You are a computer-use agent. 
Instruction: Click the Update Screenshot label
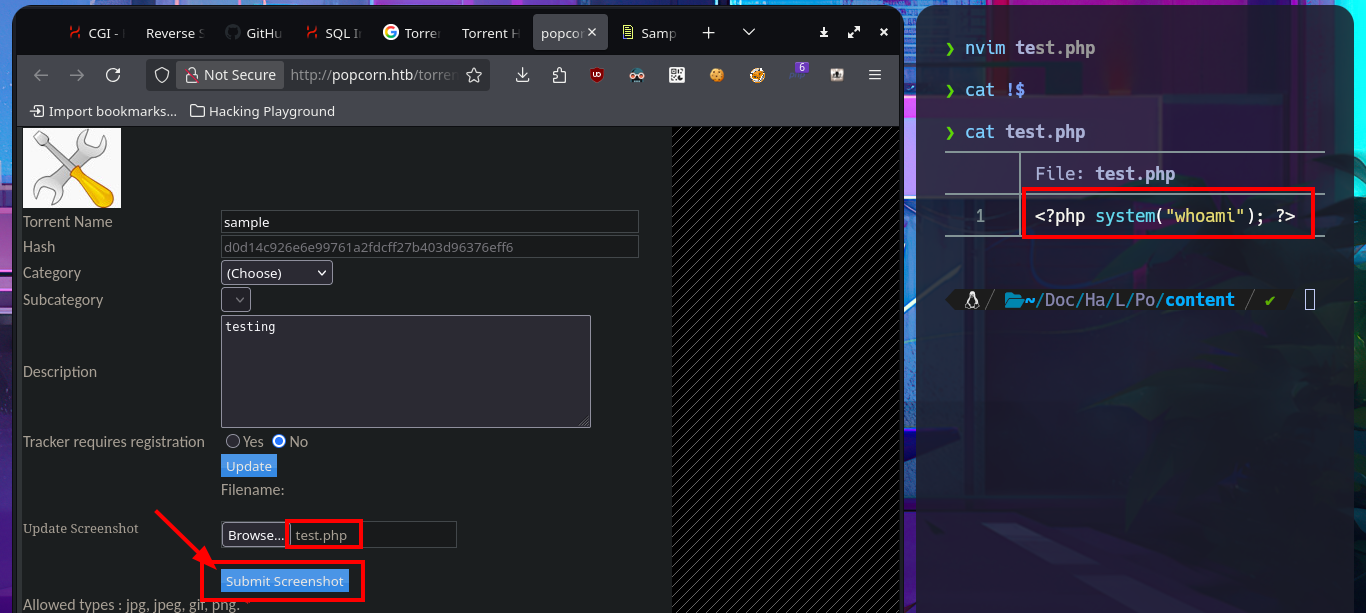pos(81,528)
